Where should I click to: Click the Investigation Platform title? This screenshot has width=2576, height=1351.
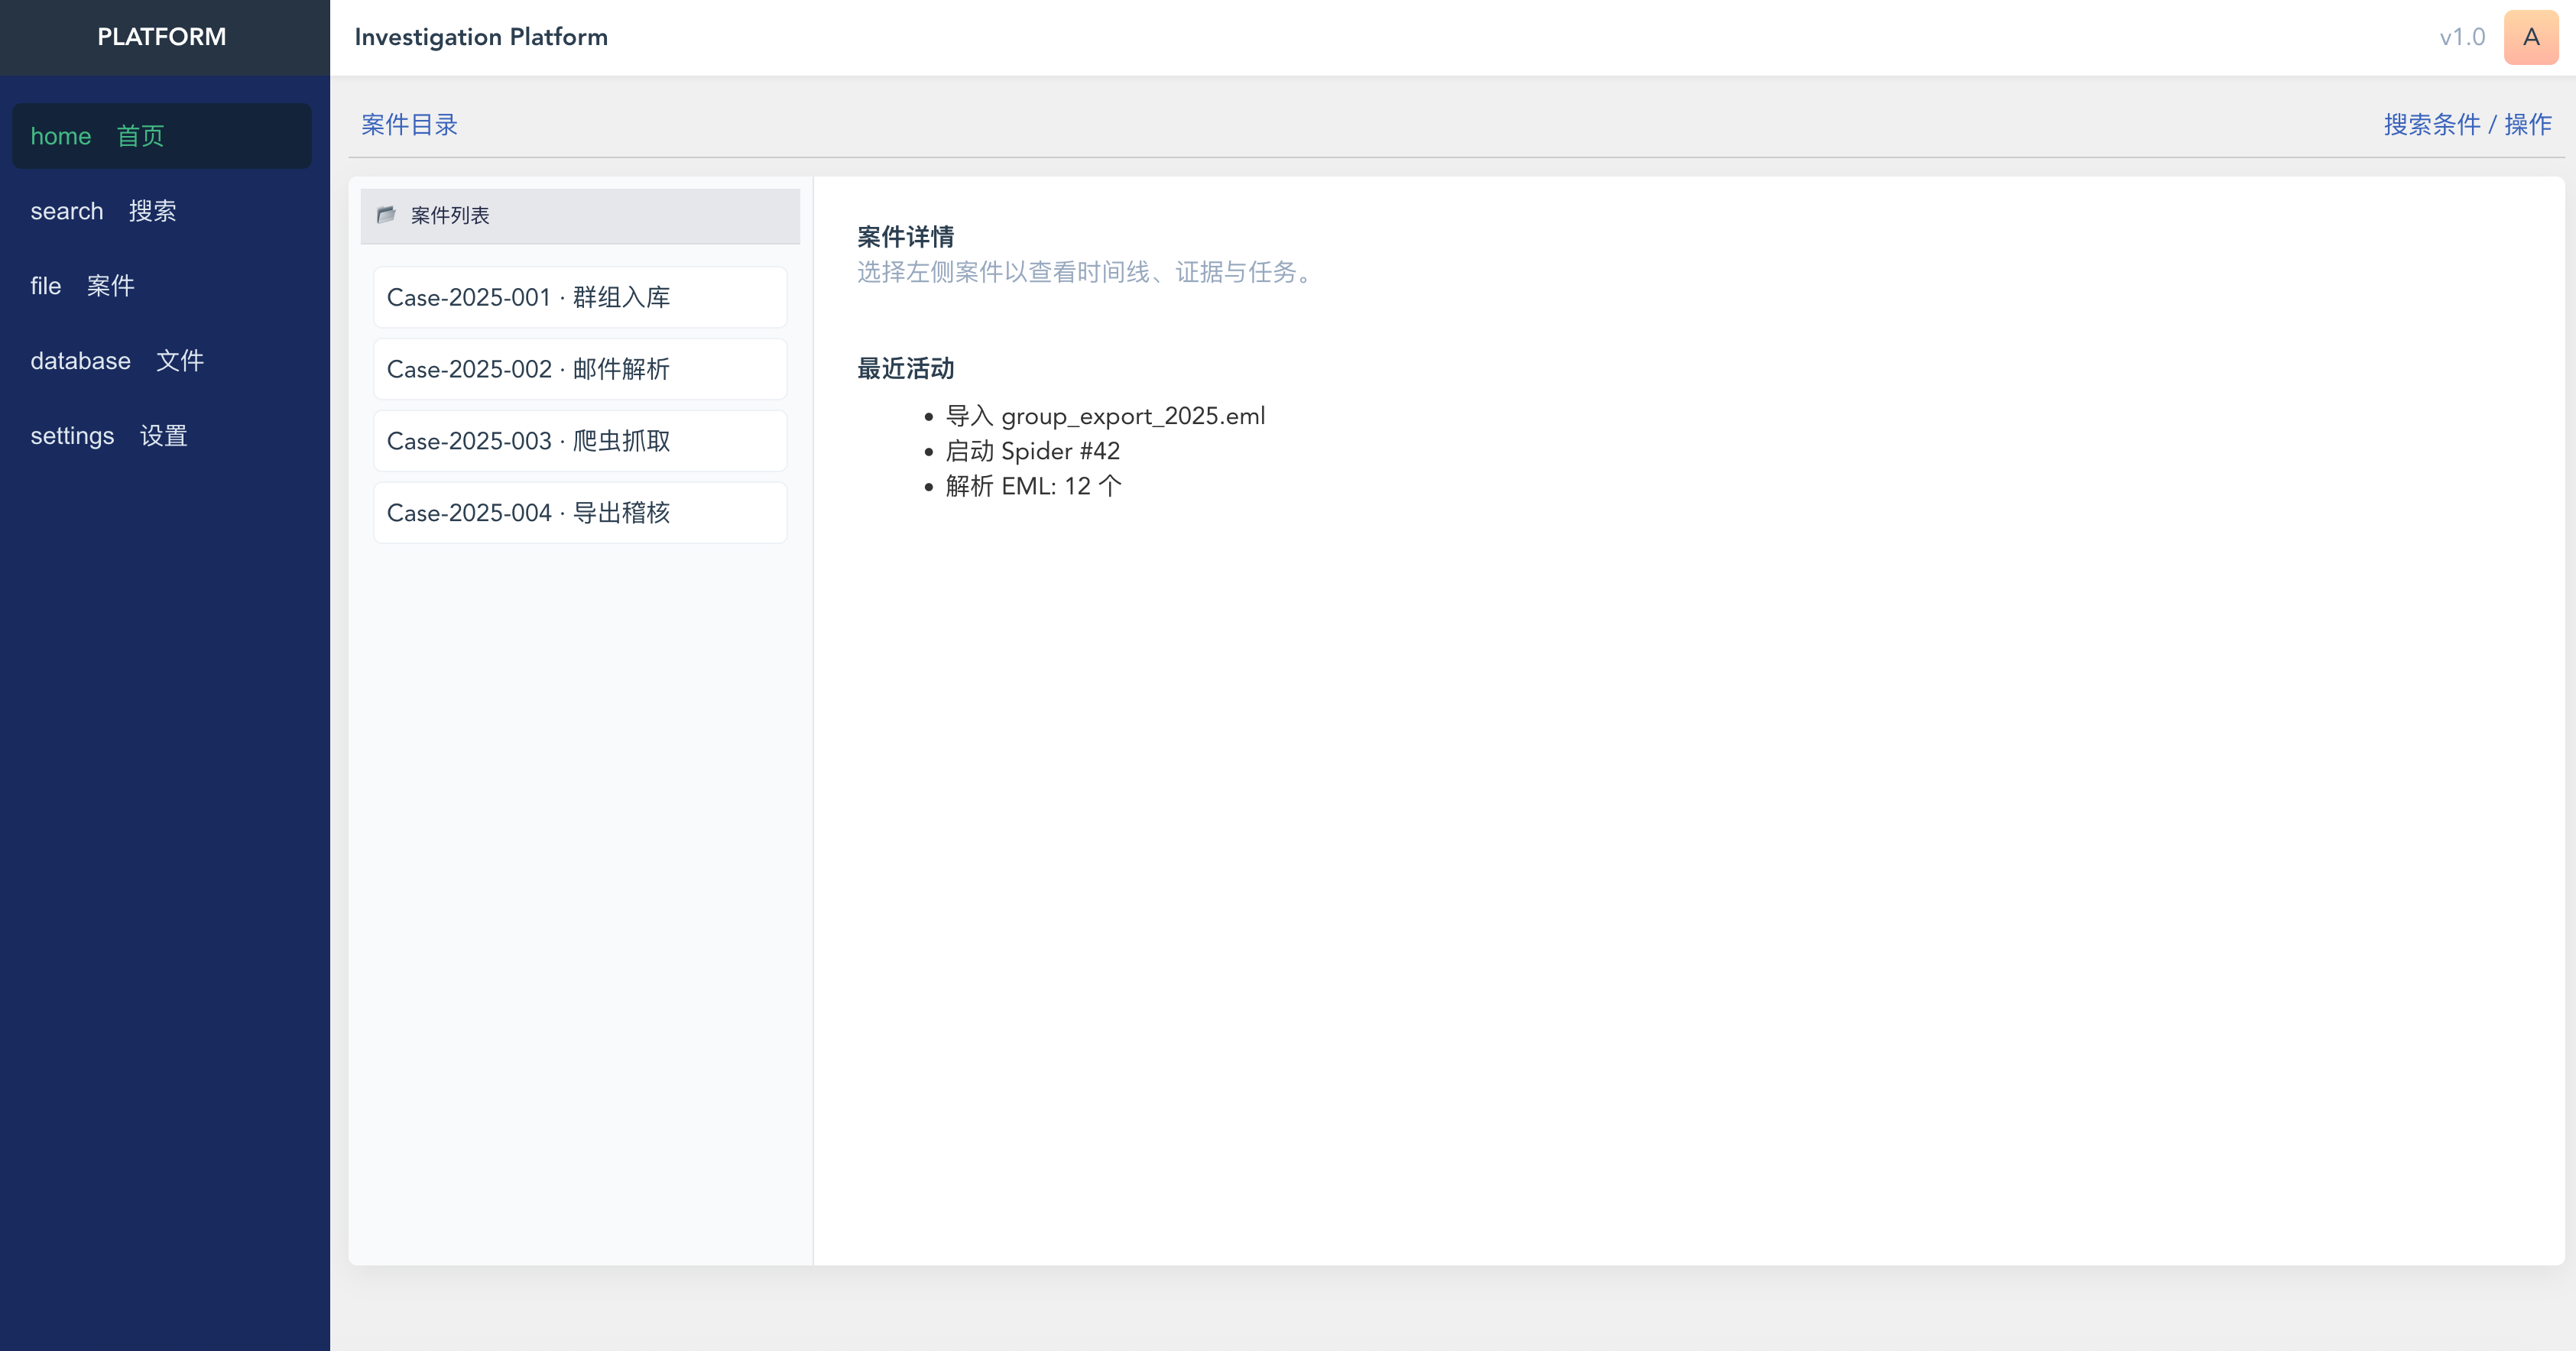[481, 37]
